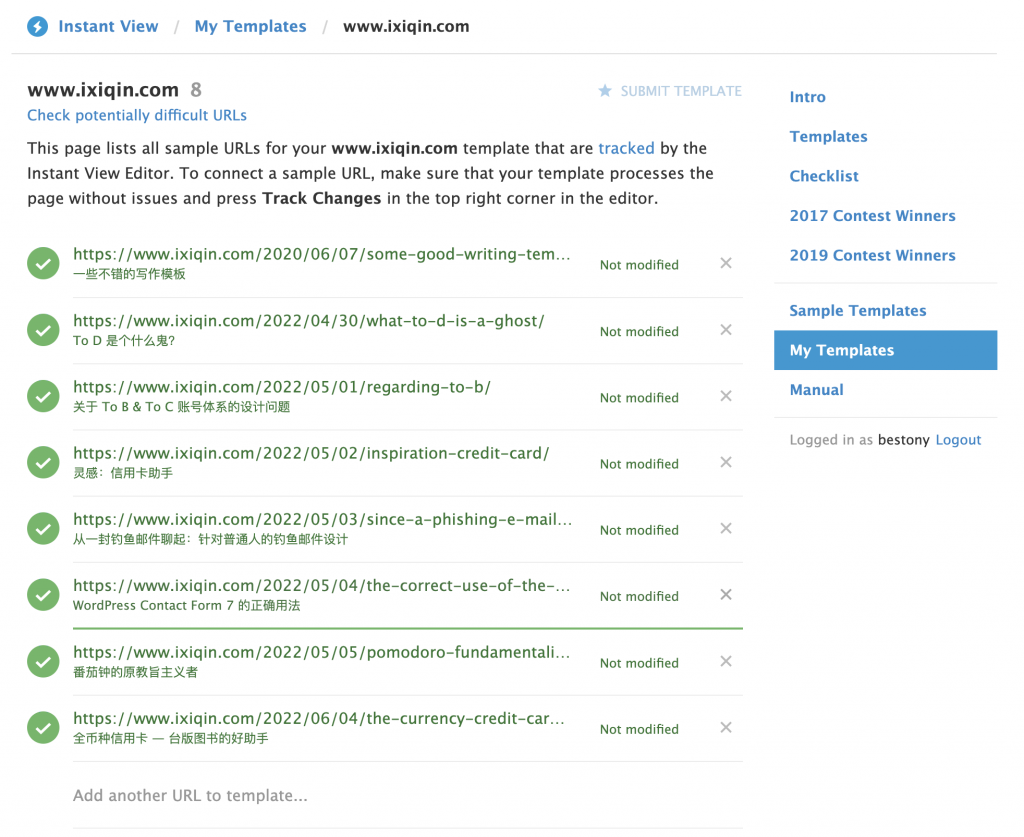
Task: Remove the currency-credit-card URL
Action: [x=725, y=726]
